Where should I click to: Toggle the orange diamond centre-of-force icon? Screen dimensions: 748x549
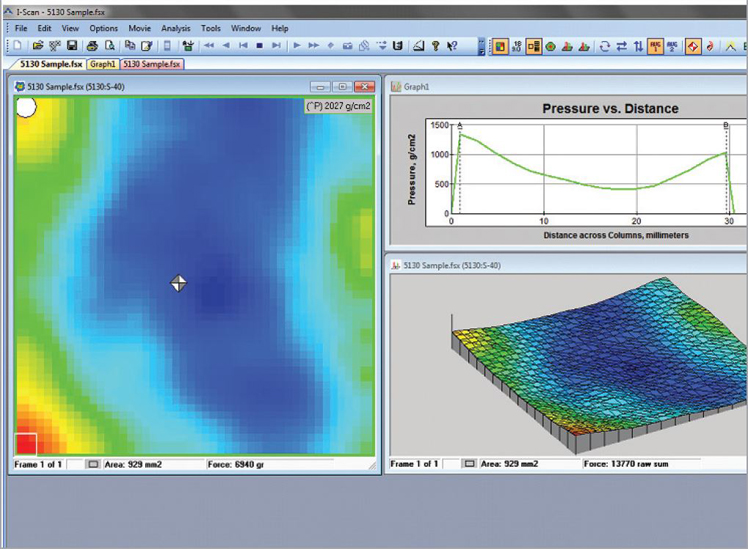692,46
